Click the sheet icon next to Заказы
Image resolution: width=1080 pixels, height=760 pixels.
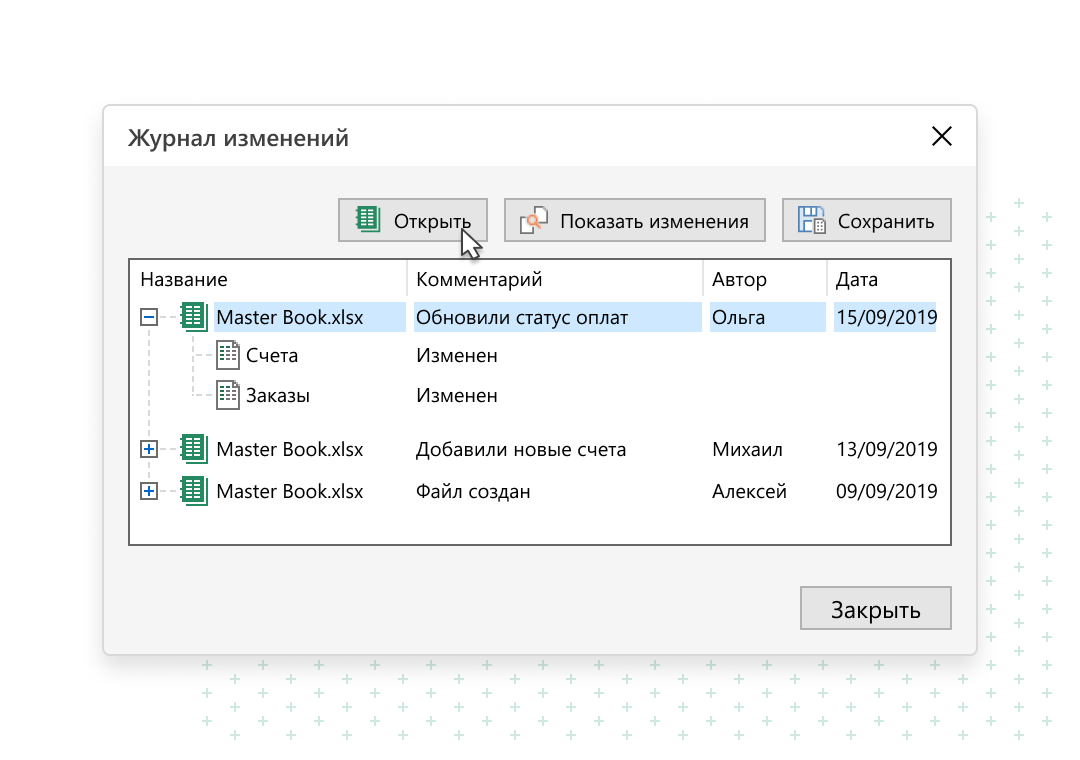[228, 395]
